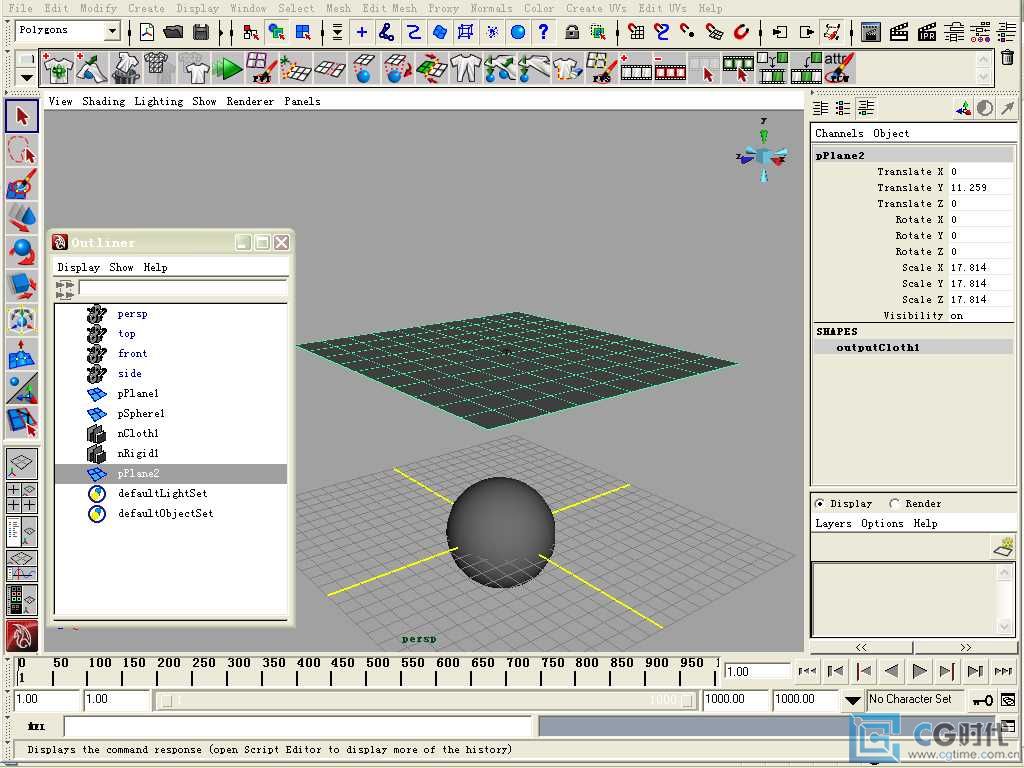Open the Render View clapperboard icon
Screen dimensions: 1024x768
click(871, 31)
